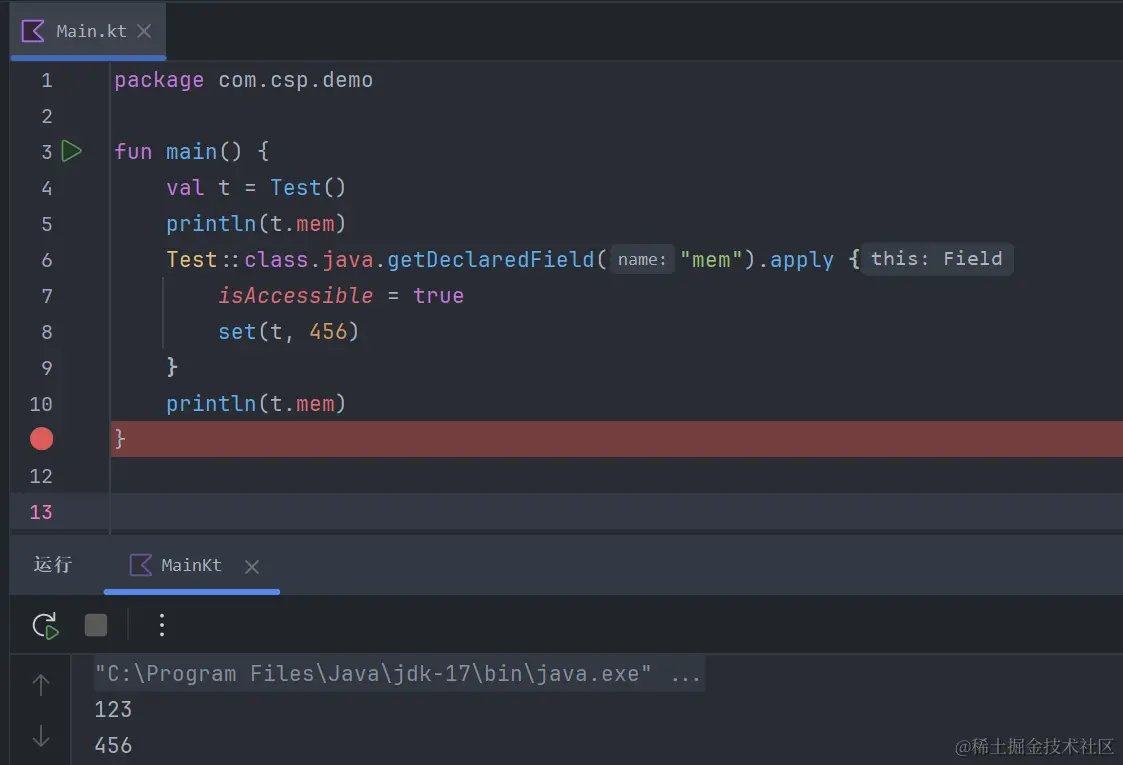Remove the red breakpoint on line 11
The width and height of the screenshot is (1123, 765).
tap(42, 439)
